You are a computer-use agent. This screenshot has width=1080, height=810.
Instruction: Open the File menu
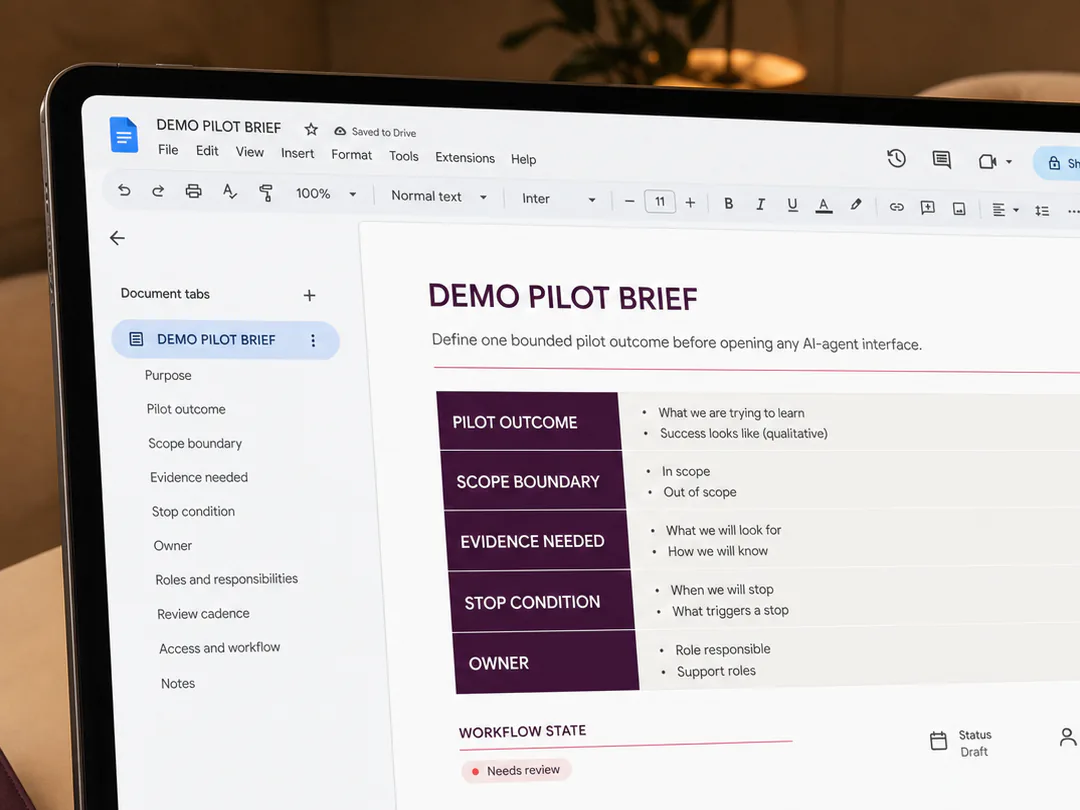[168, 149]
